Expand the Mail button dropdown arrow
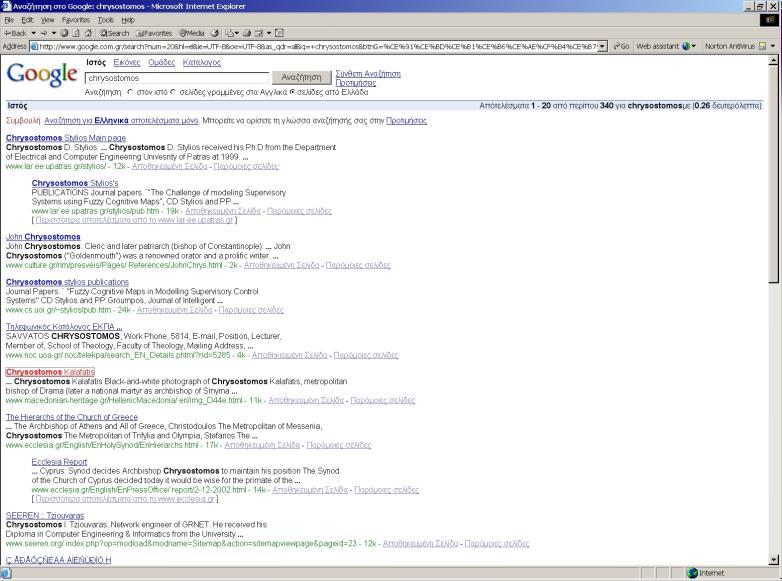Viewport: 782px width, 581px height. (236, 33)
